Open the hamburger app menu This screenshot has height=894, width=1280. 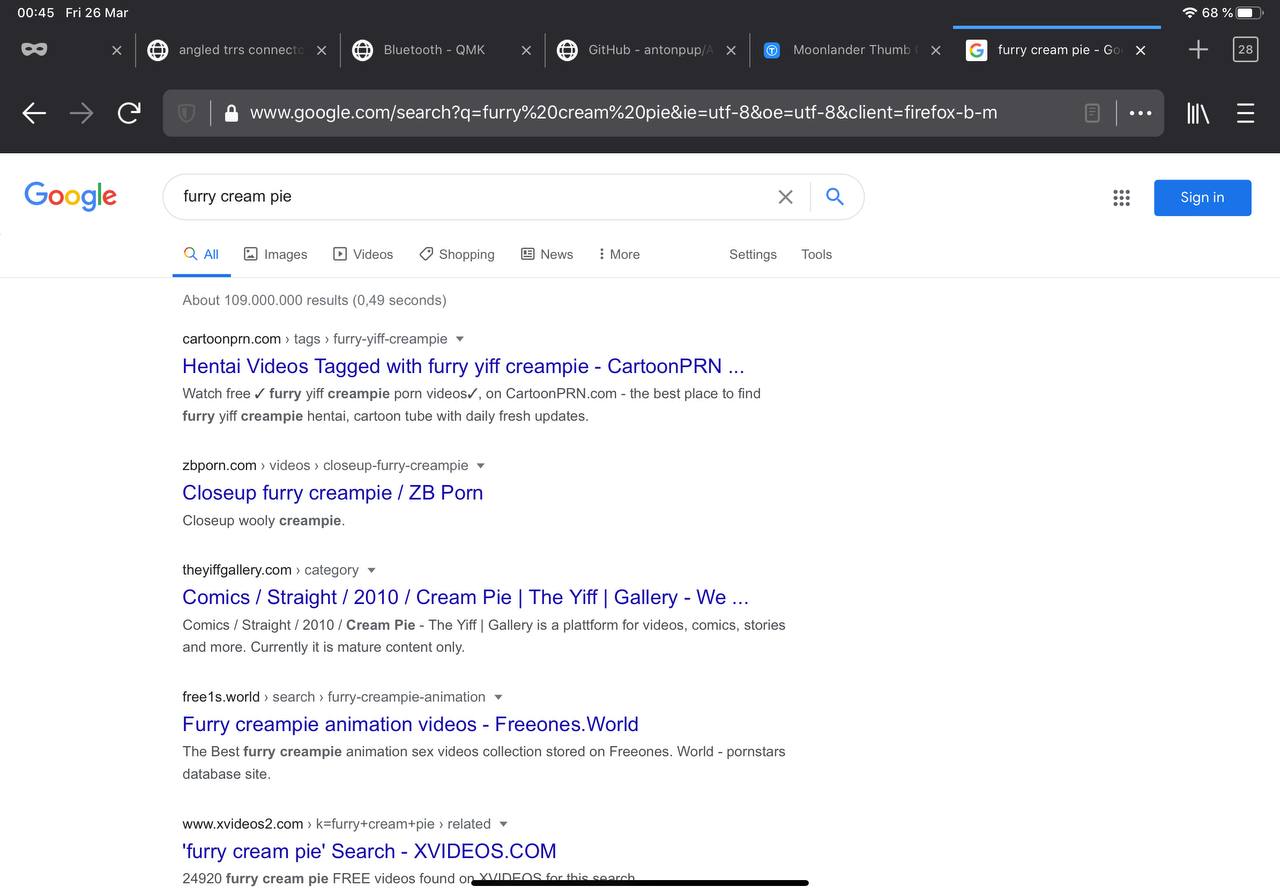click(x=1245, y=113)
